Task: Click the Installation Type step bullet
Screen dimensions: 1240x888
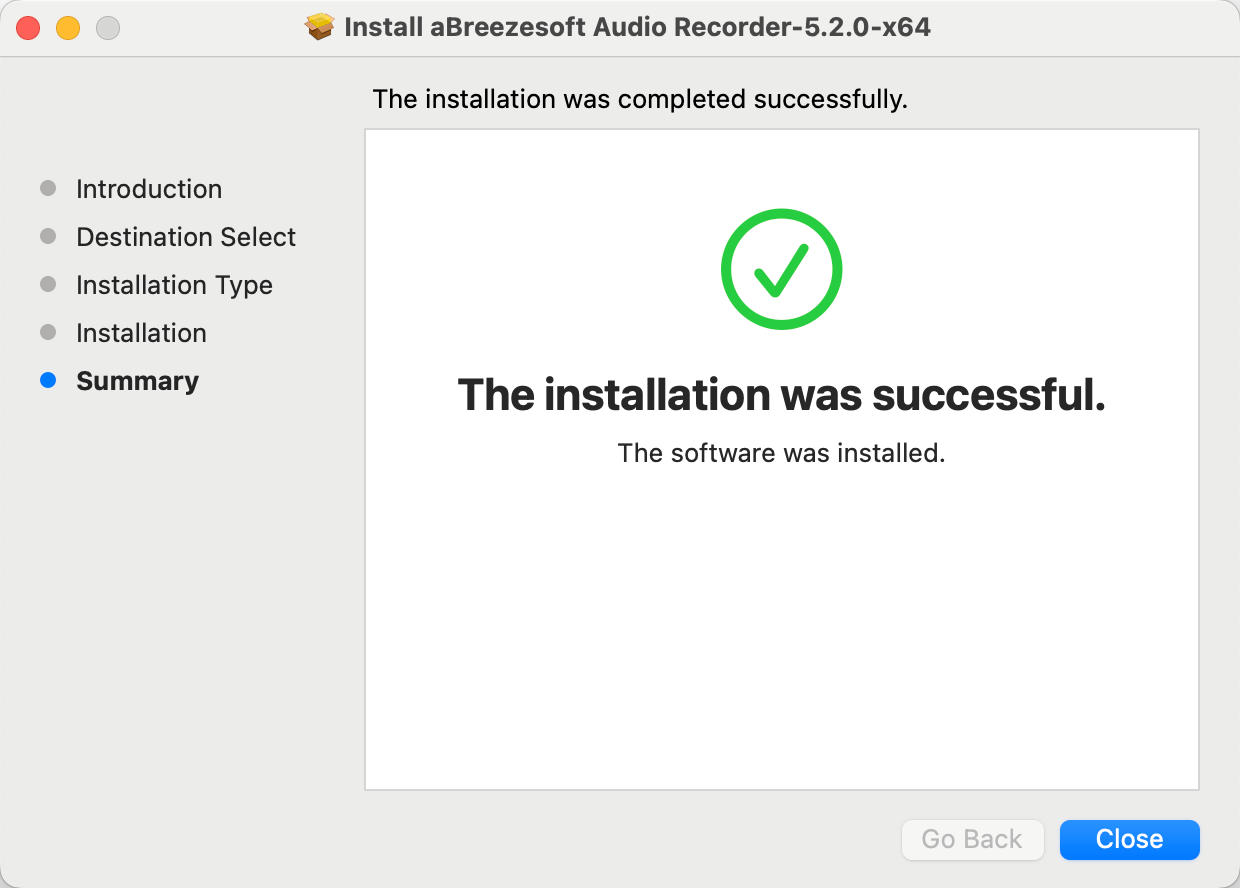Action: [47, 284]
